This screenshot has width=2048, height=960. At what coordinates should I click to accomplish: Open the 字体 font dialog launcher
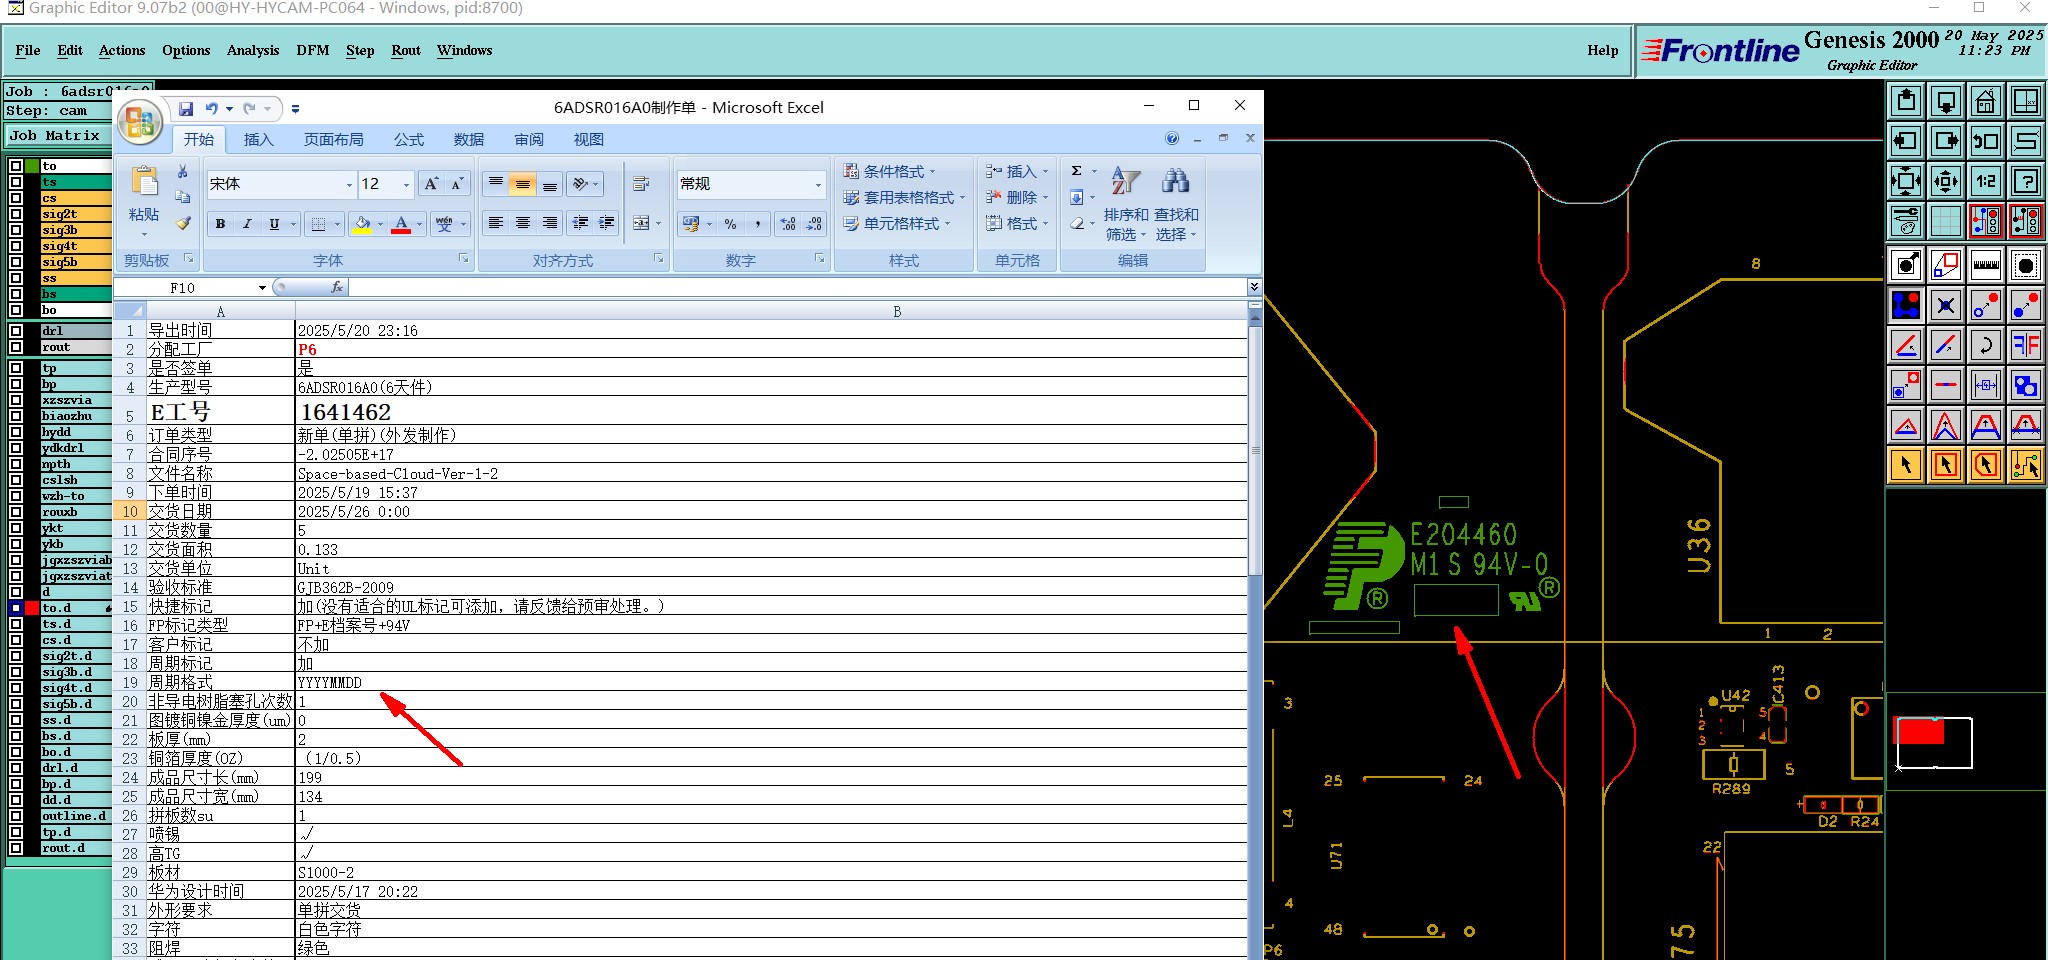click(464, 259)
